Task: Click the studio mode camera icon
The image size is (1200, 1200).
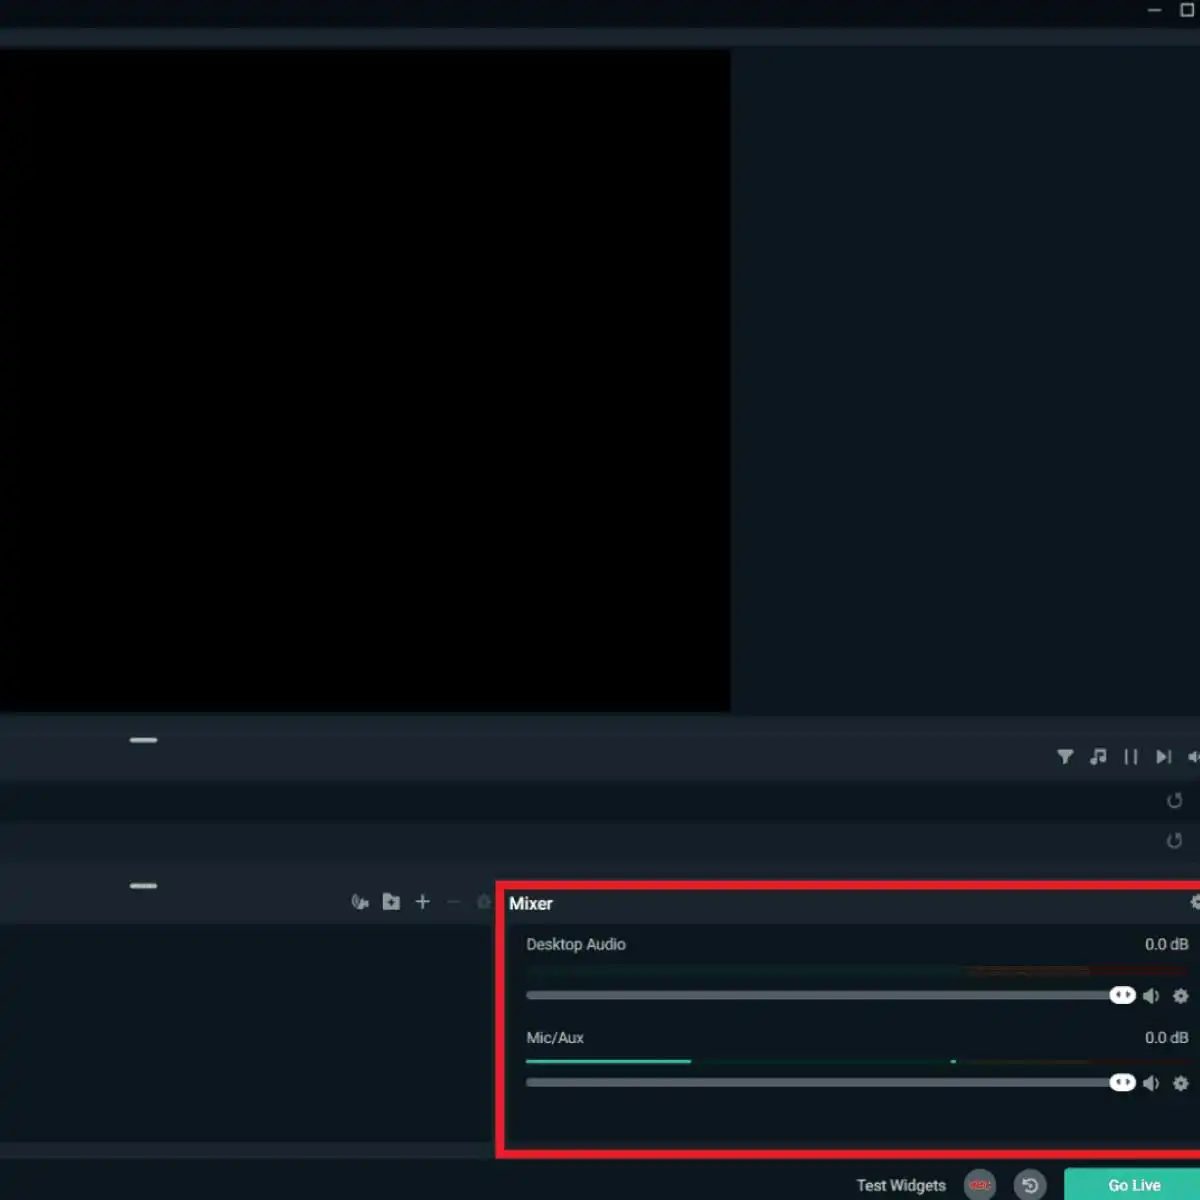Action: tap(360, 902)
